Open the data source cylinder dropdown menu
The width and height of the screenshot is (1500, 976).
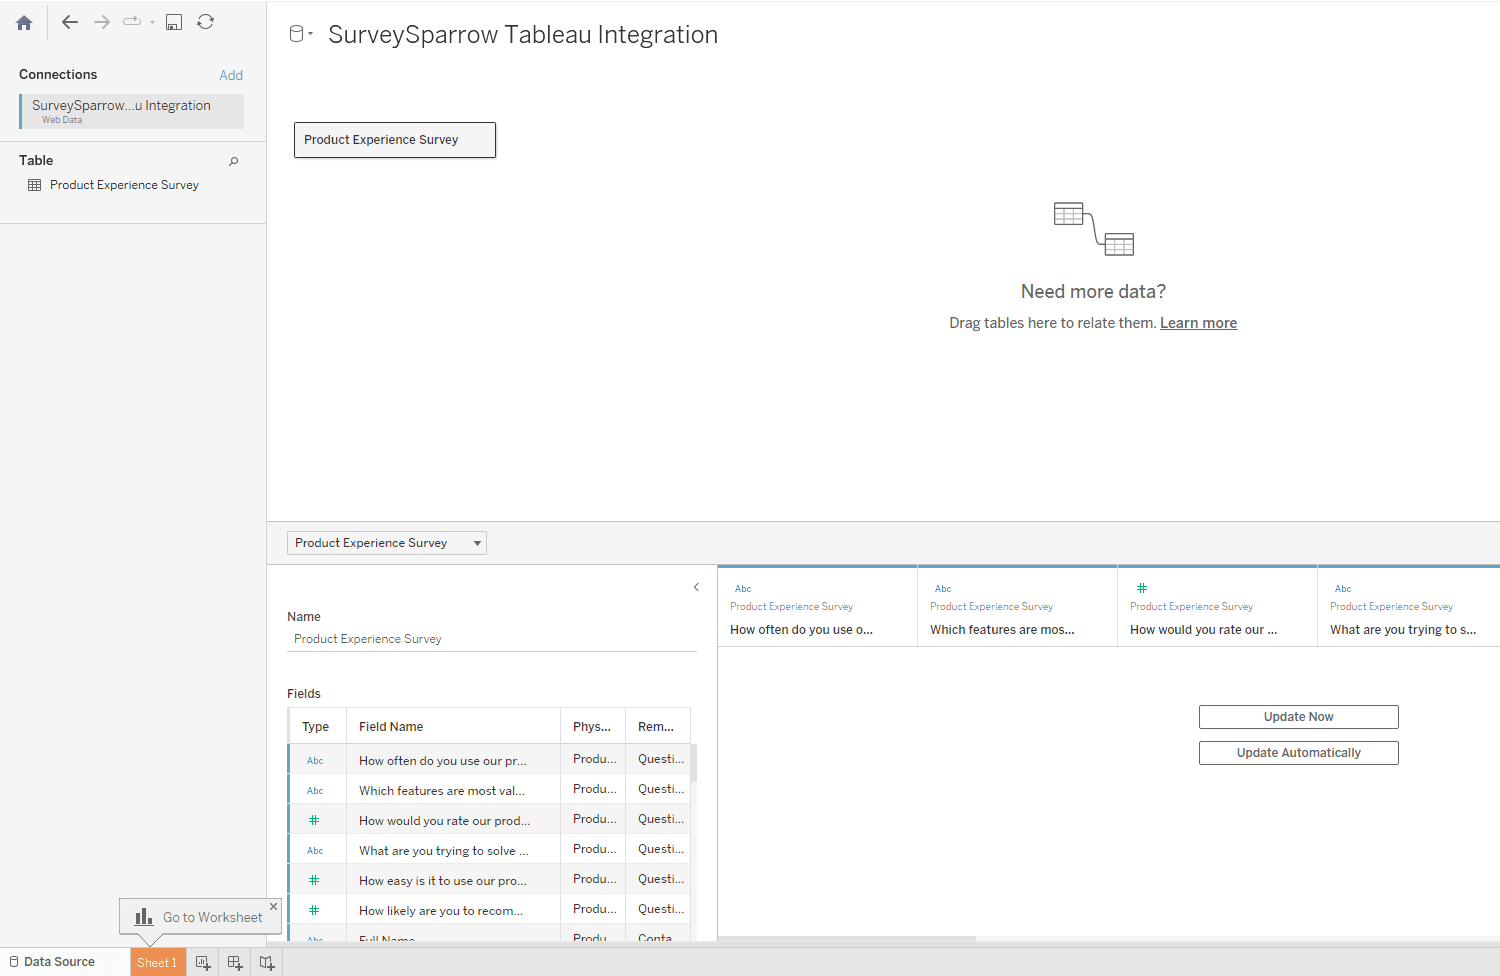point(300,34)
